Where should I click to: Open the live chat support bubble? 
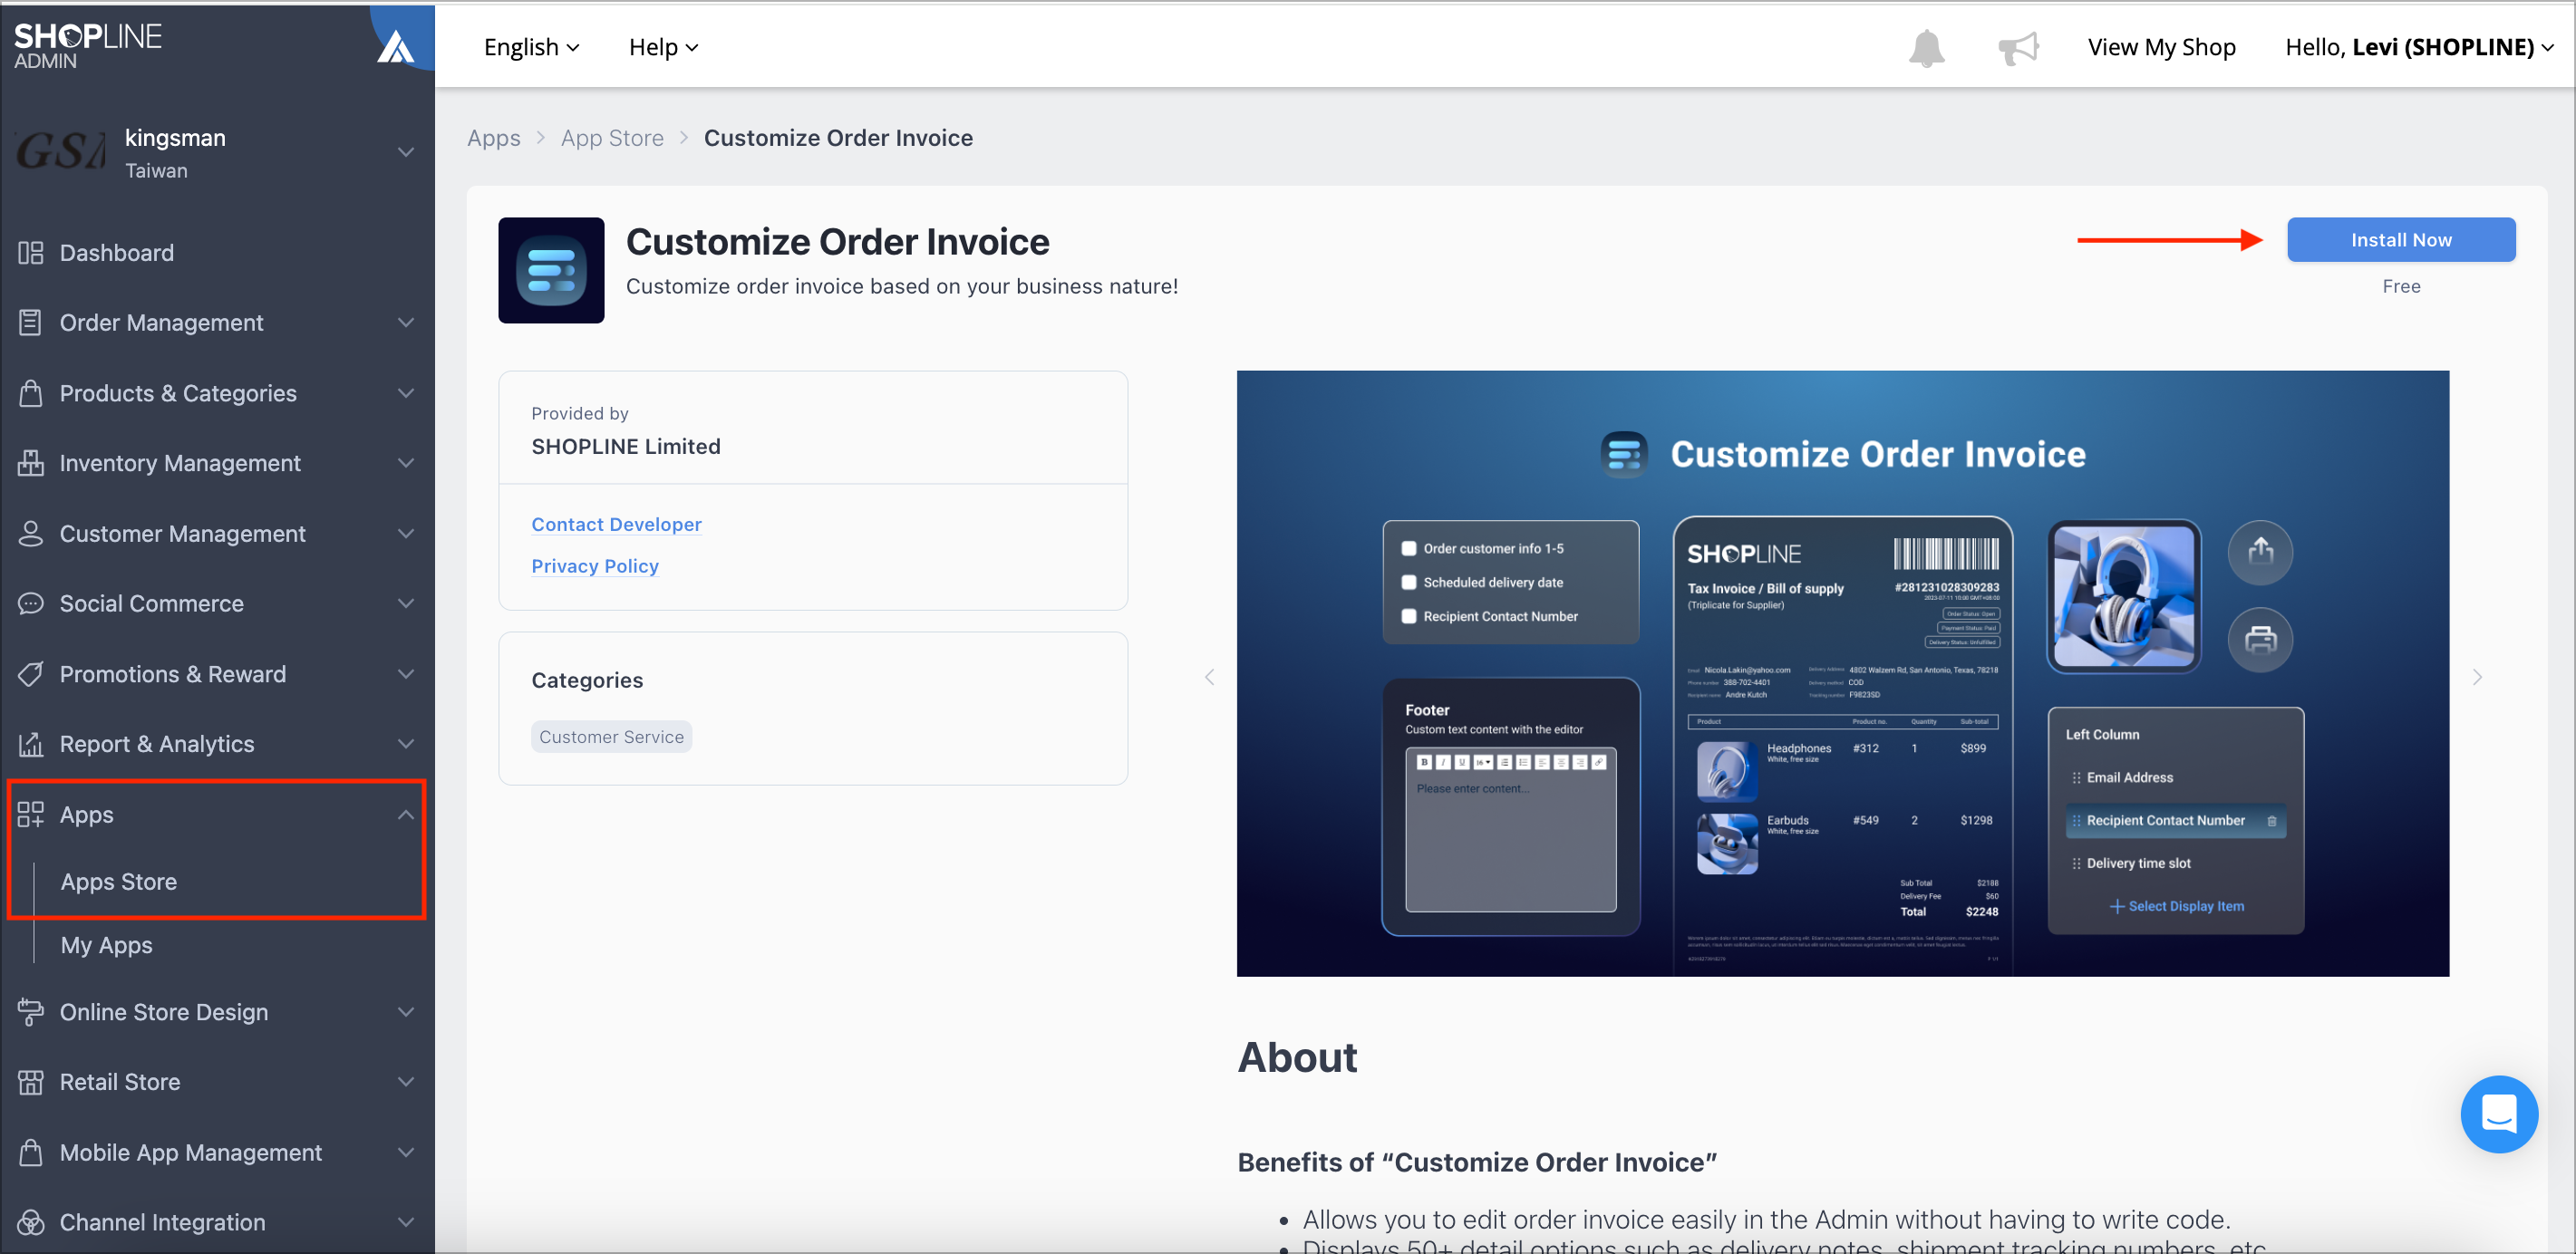coord(2498,1114)
